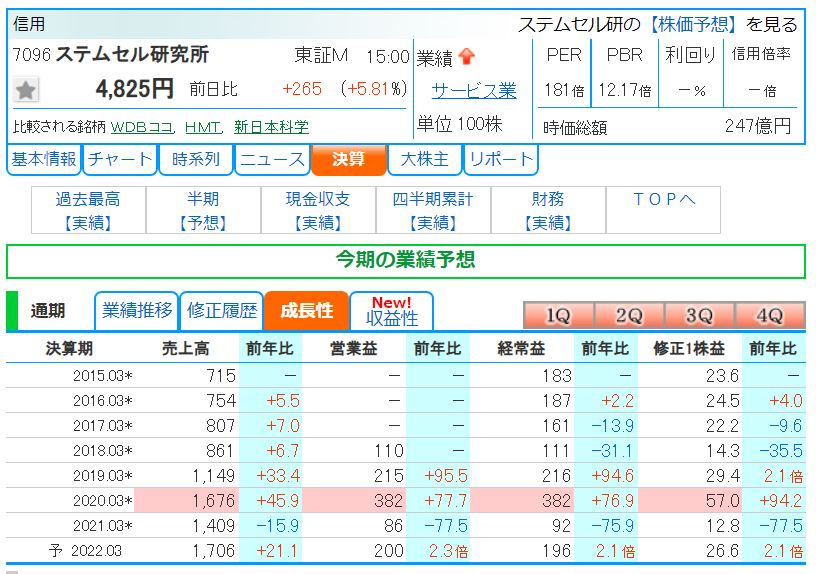Click the 売上高 column header
This screenshot has height=574, width=816.
click(185, 348)
